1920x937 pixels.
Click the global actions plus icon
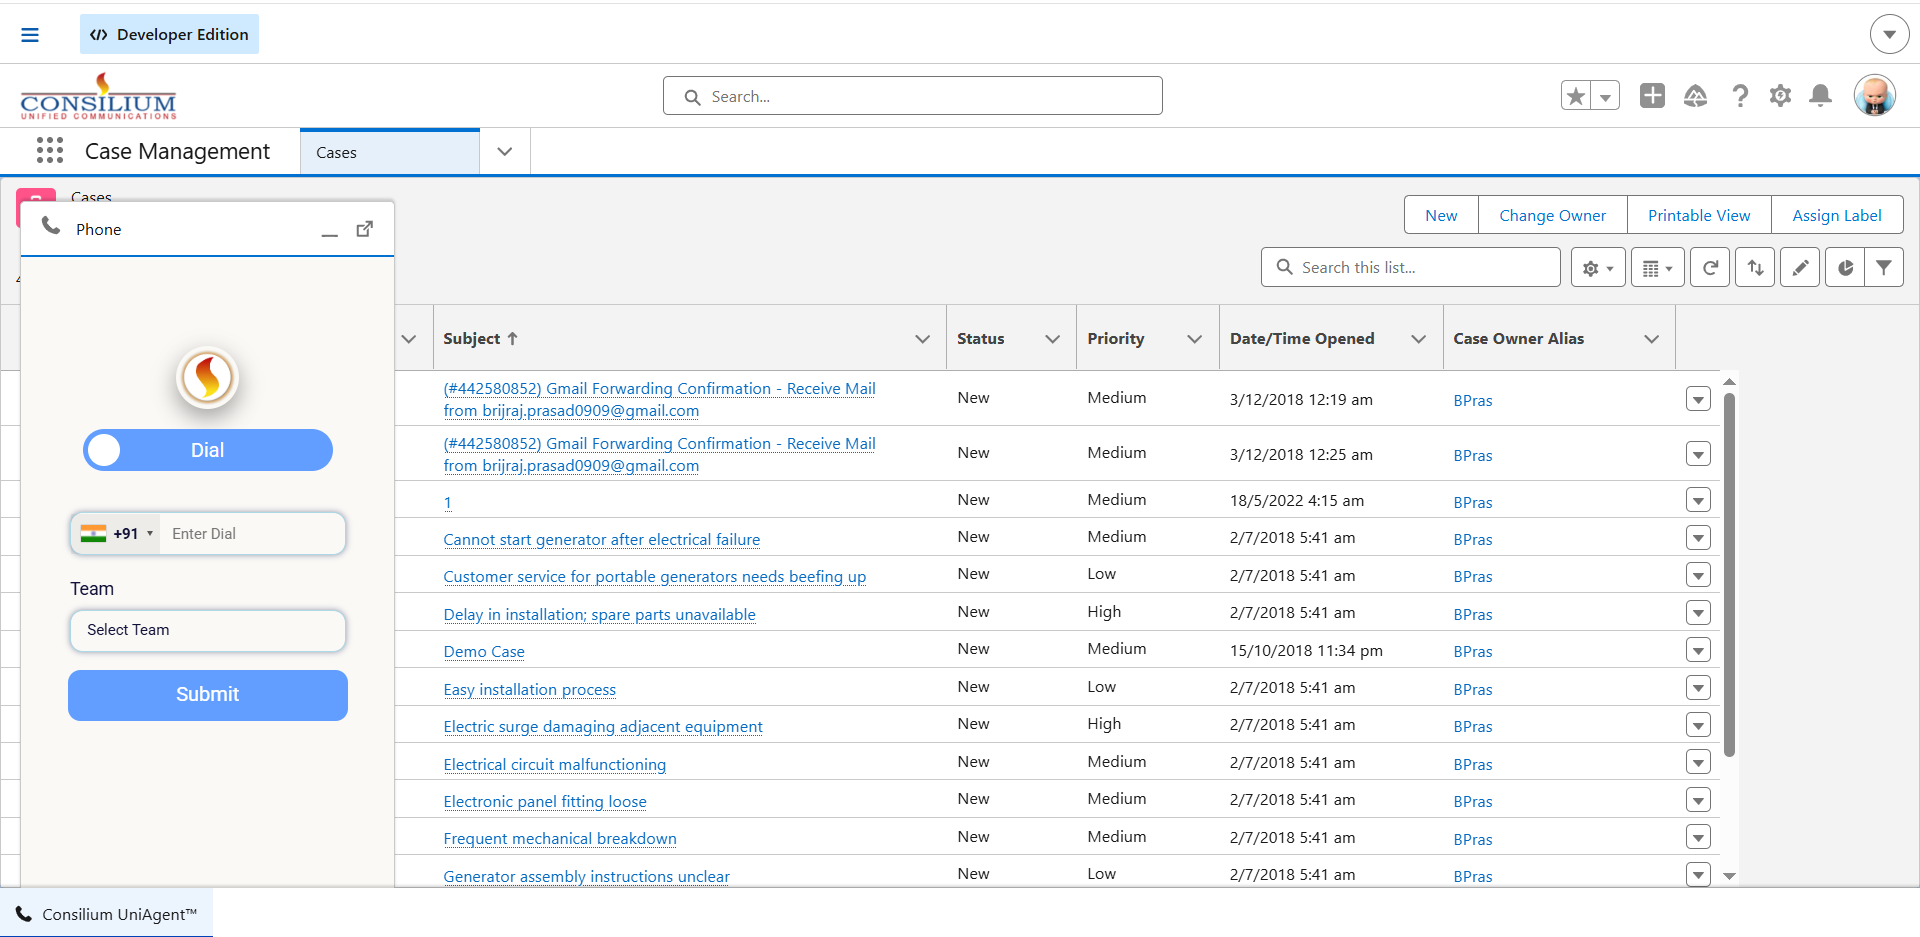click(1652, 96)
